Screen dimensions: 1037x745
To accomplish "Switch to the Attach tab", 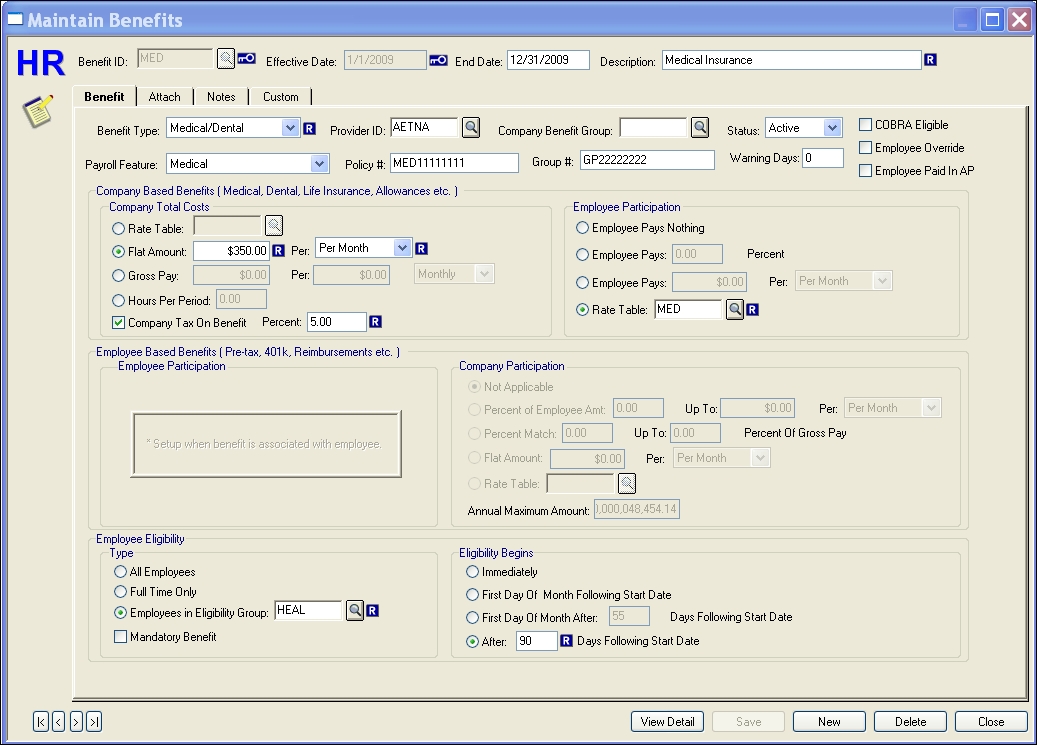I will pyautogui.click(x=165, y=97).
